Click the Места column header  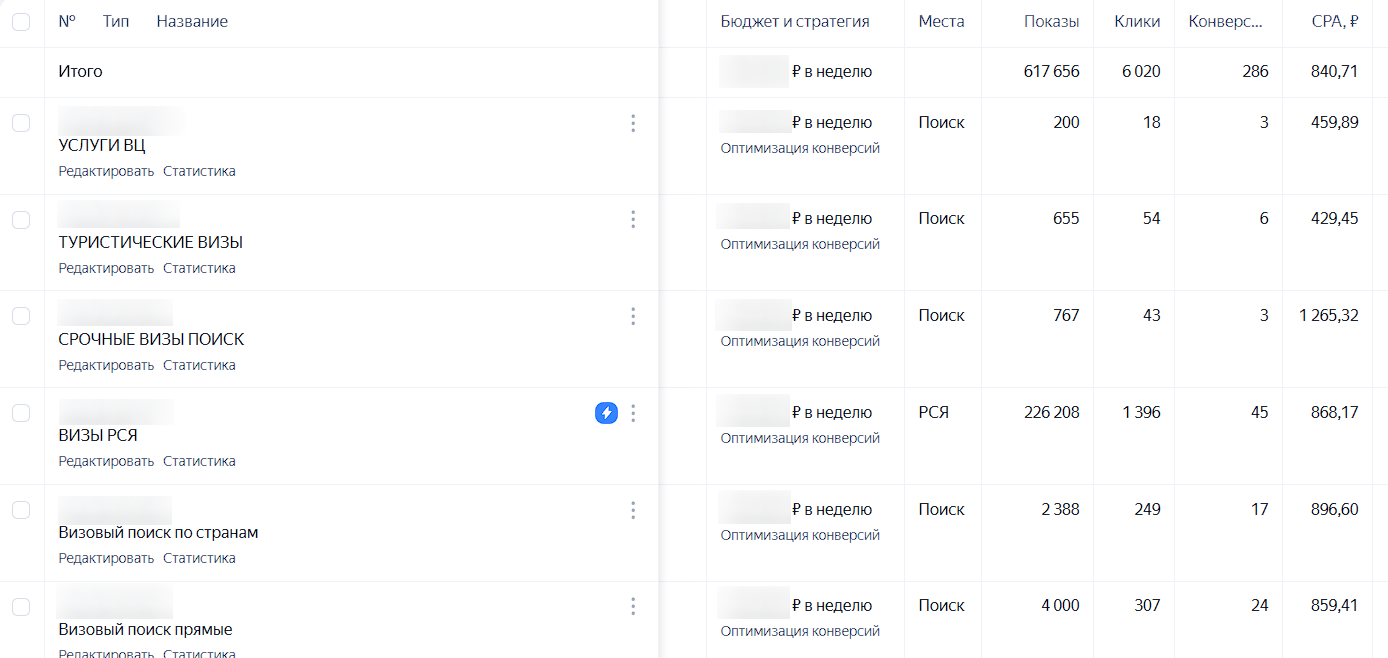point(942,21)
